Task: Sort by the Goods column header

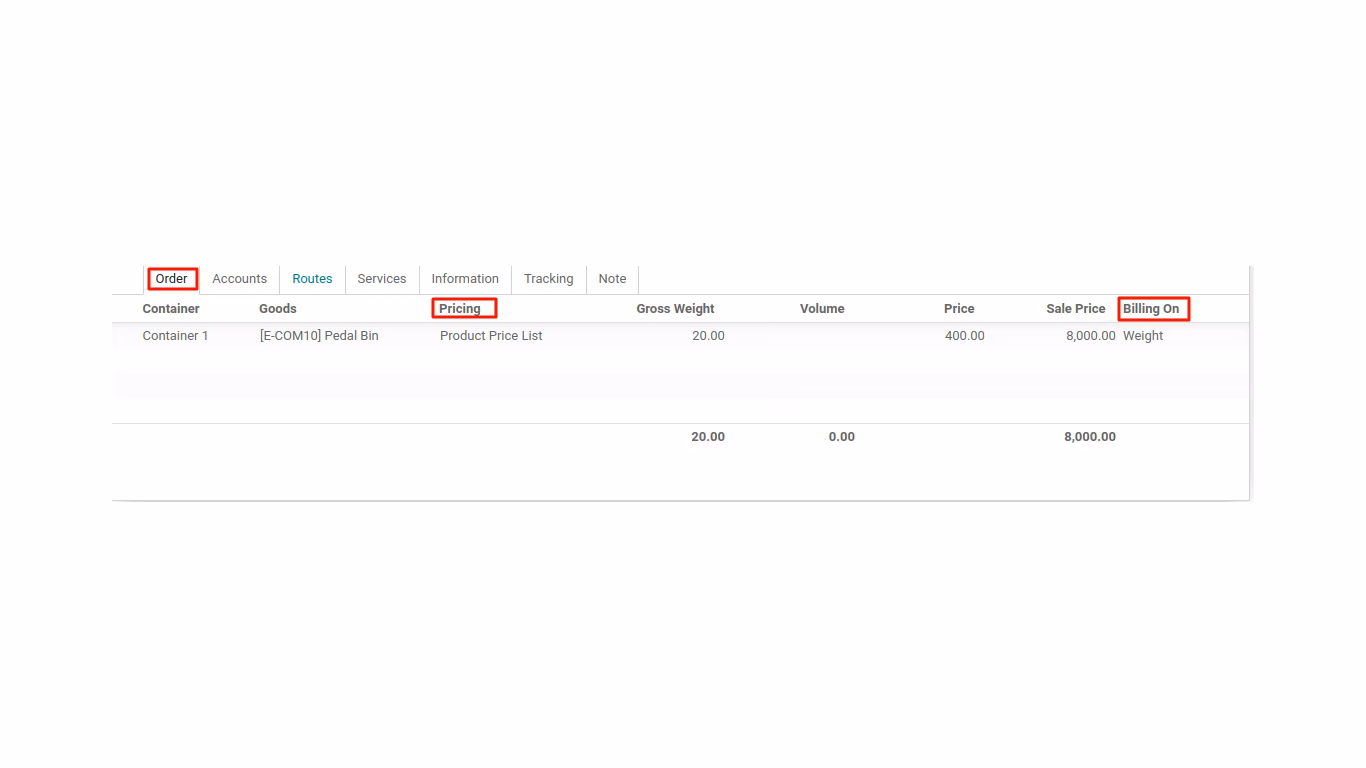Action: pyautogui.click(x=278, y=309)
